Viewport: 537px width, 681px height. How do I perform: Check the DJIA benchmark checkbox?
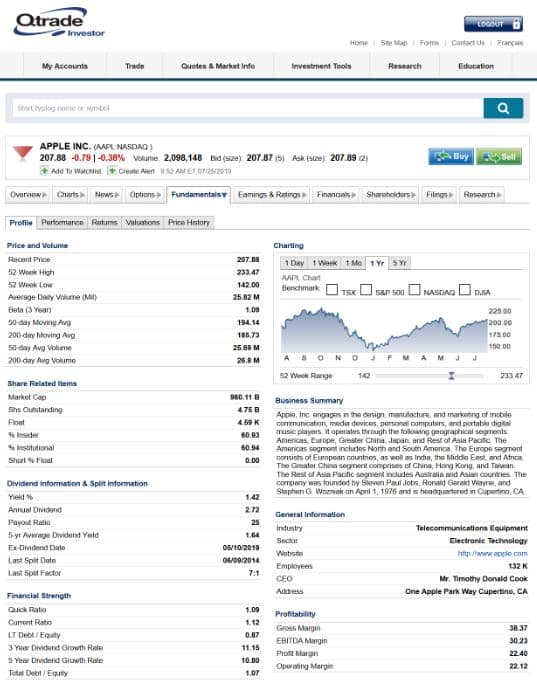click(x=465, y=290)
